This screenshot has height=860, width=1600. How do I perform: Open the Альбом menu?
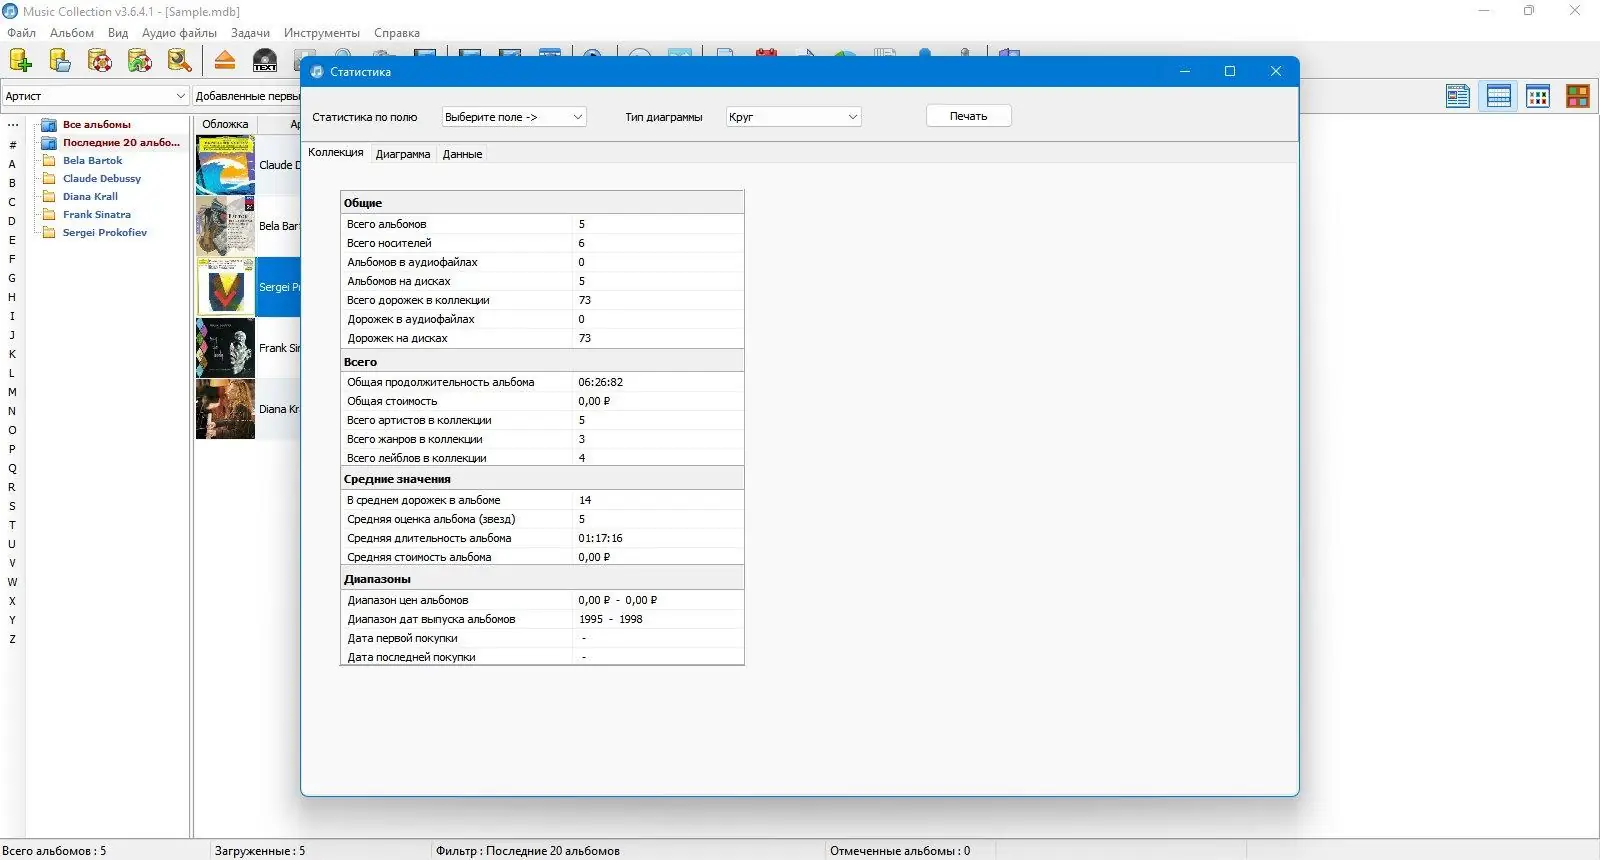point(72,33)
